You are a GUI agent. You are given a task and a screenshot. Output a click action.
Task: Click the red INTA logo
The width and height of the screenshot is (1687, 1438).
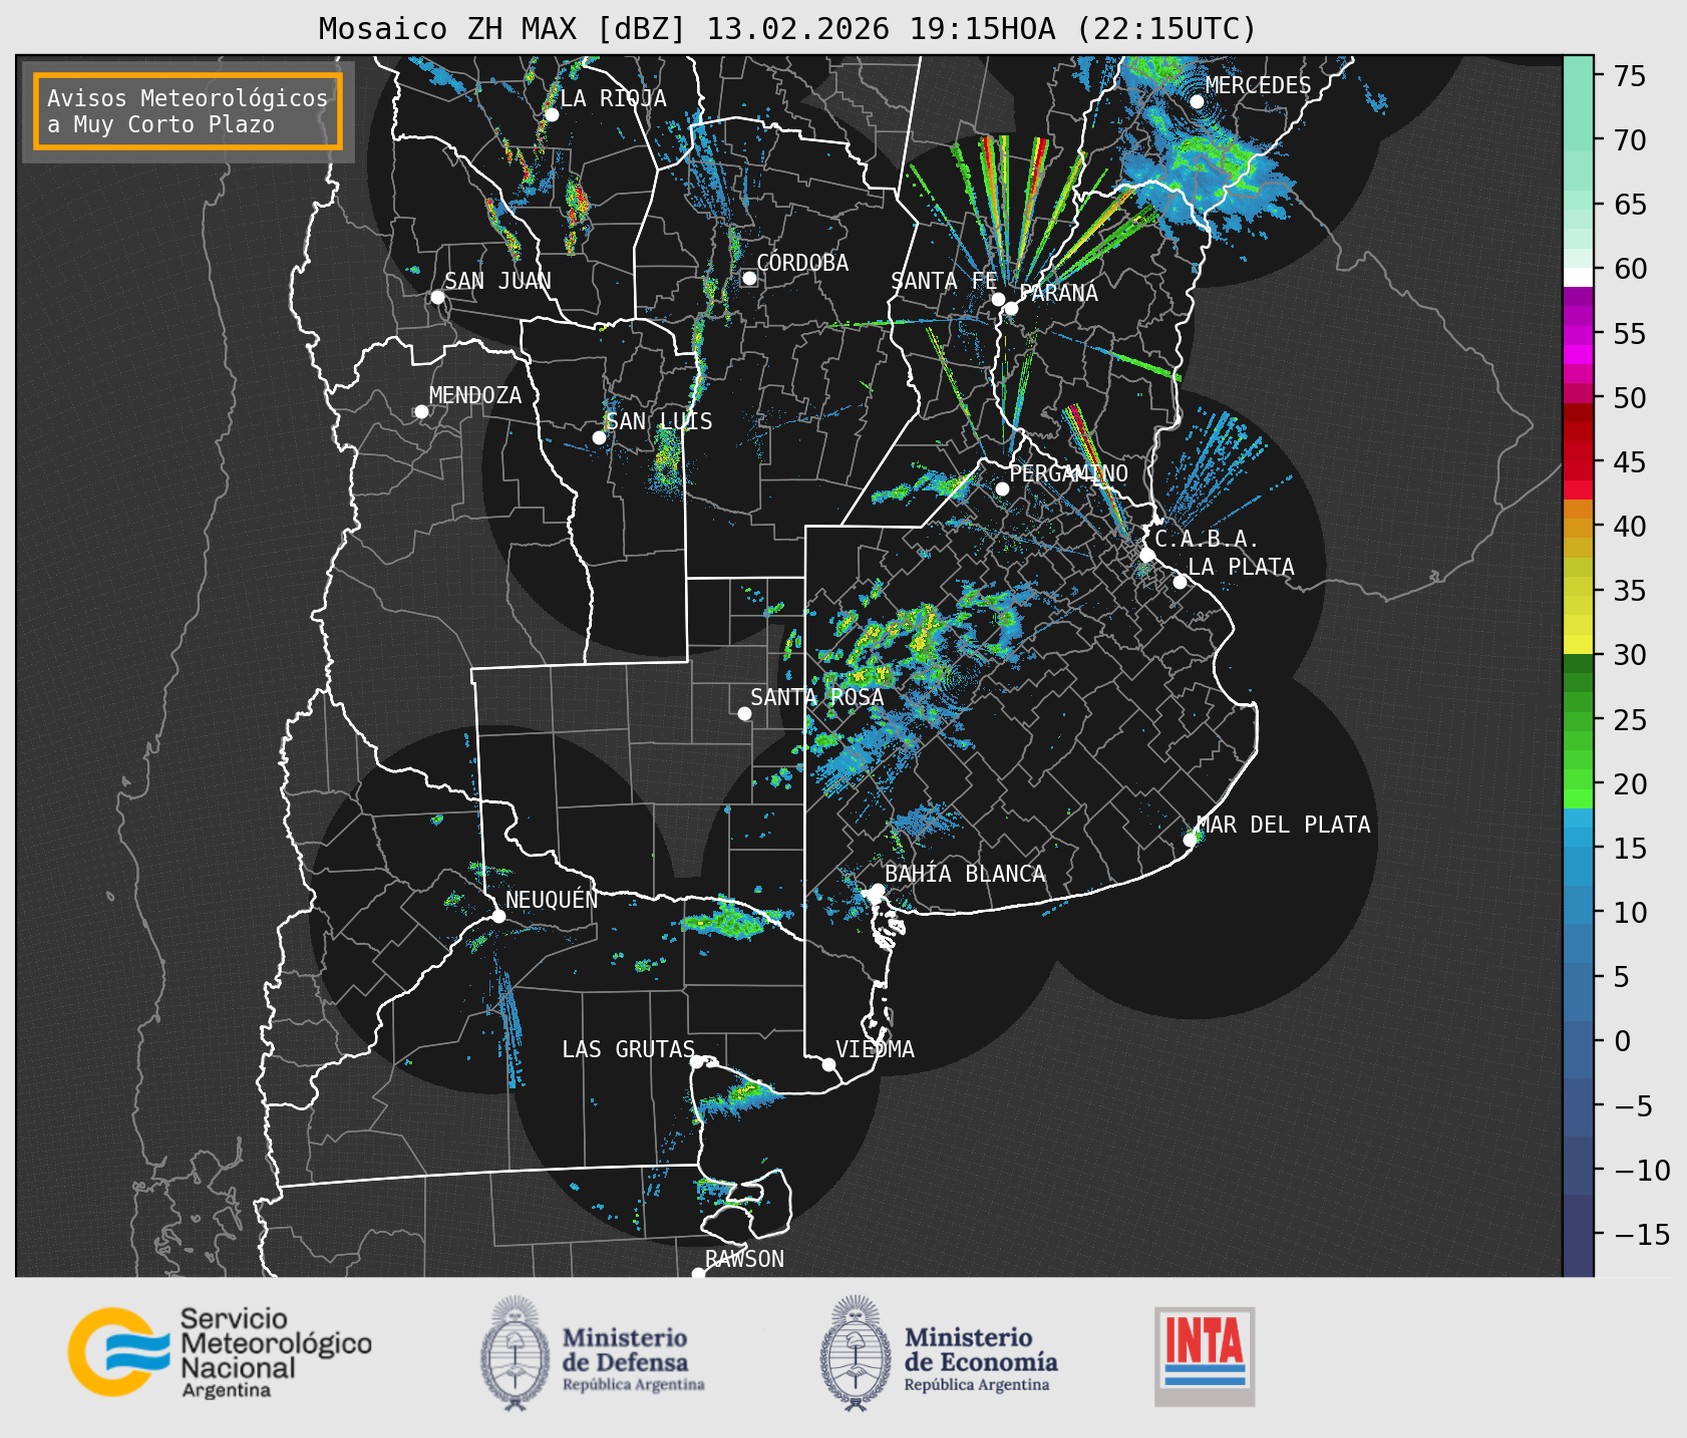tap(1204, 1356)
